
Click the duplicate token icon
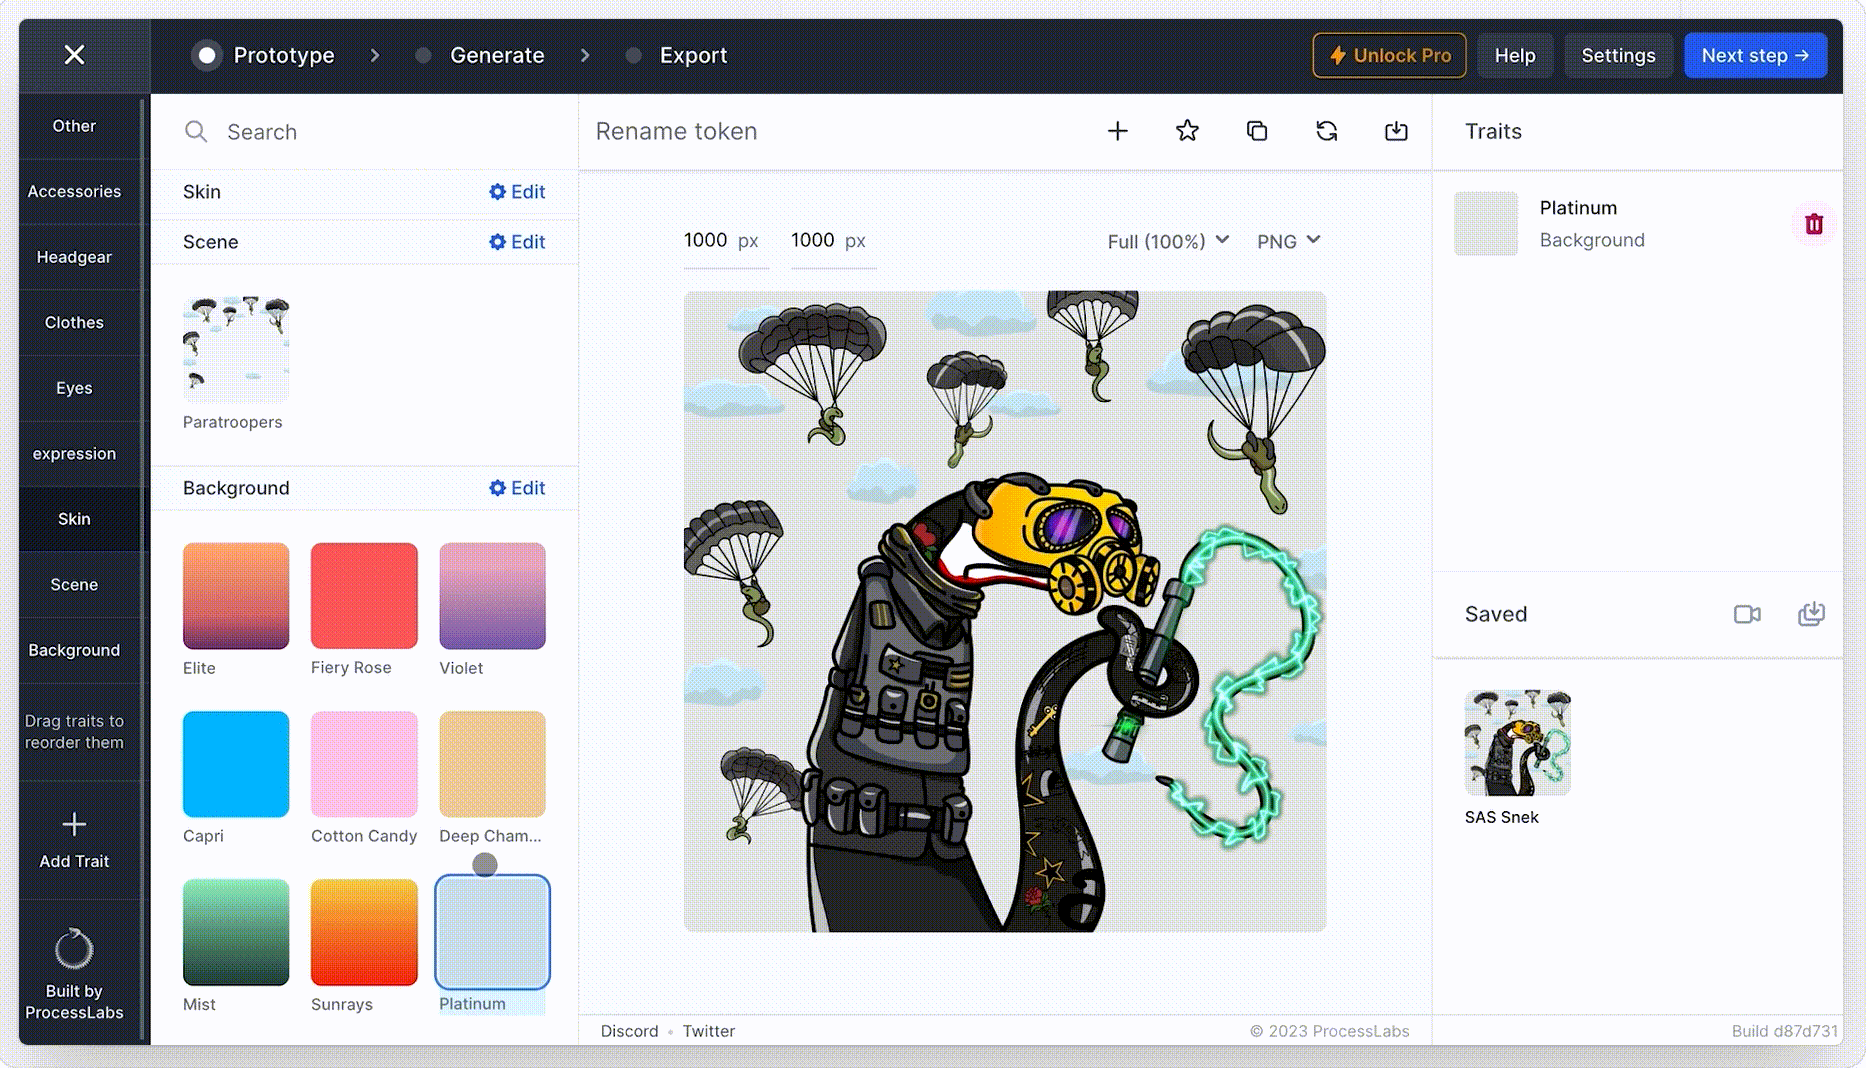(x=1257, y=131)
